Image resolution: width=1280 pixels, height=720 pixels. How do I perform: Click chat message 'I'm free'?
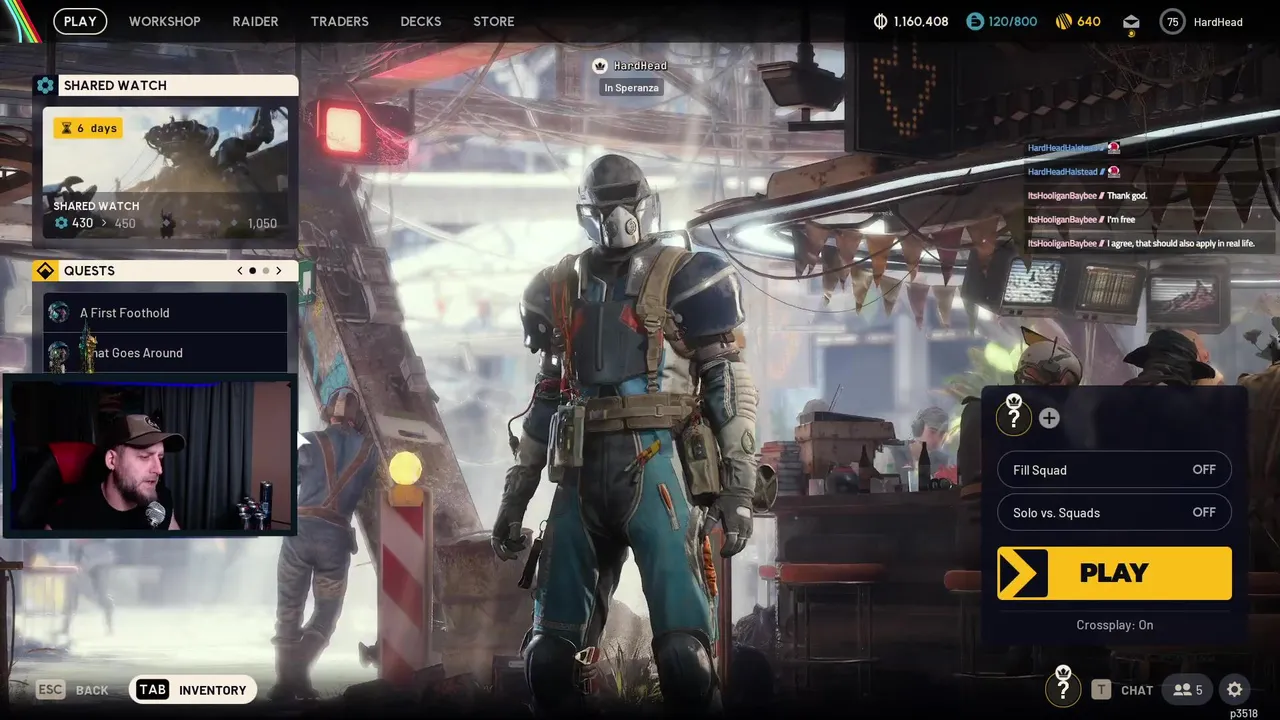tap(1121, 220)
